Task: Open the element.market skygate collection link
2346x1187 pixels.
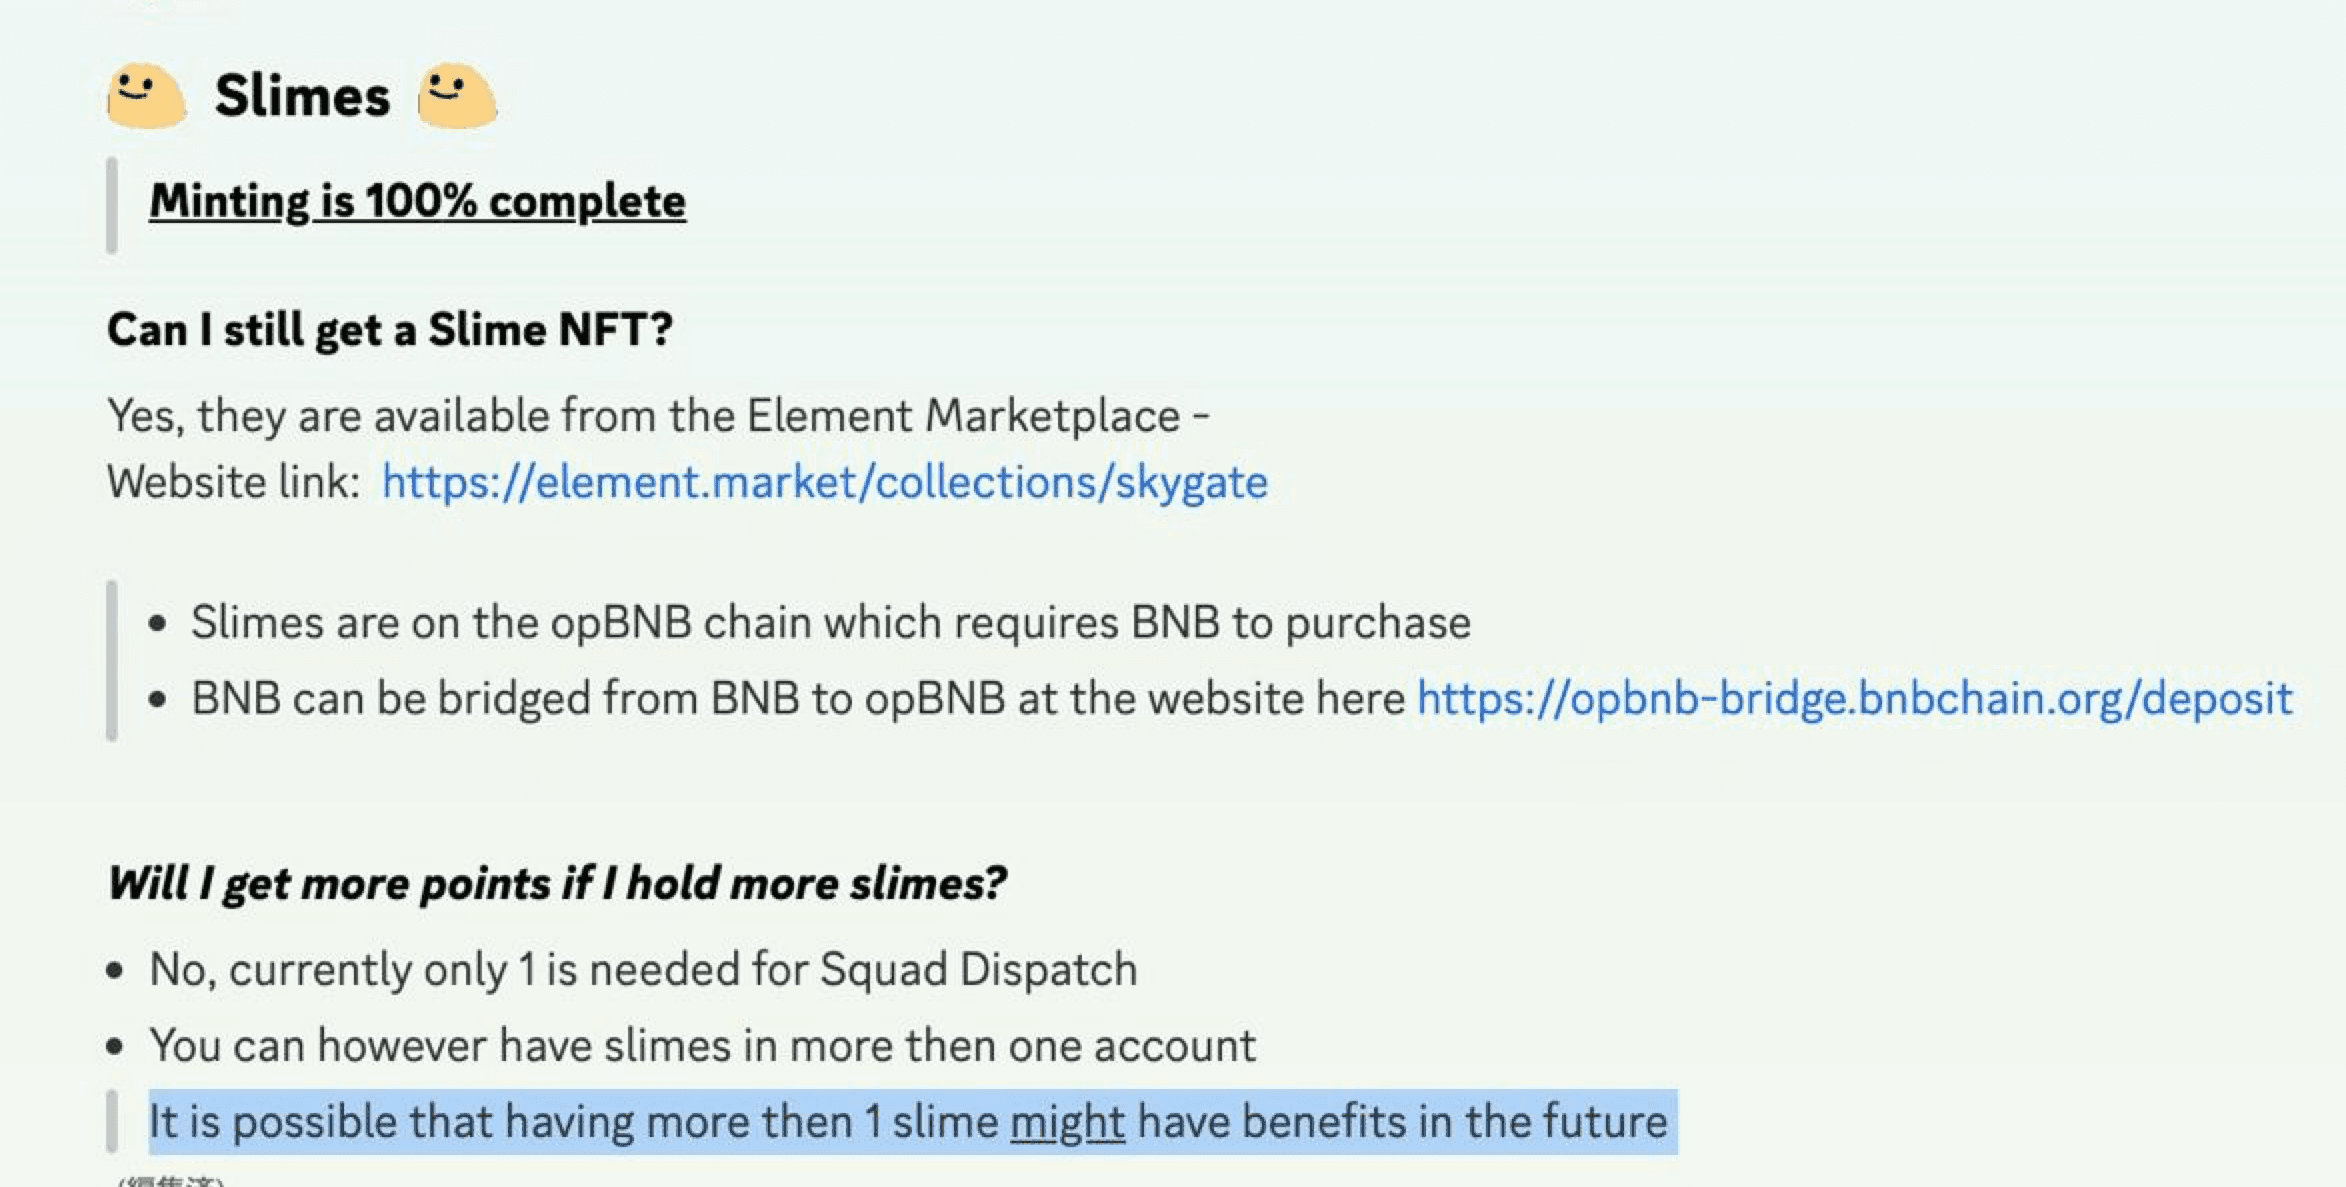Action: click(x=825, y=482)
